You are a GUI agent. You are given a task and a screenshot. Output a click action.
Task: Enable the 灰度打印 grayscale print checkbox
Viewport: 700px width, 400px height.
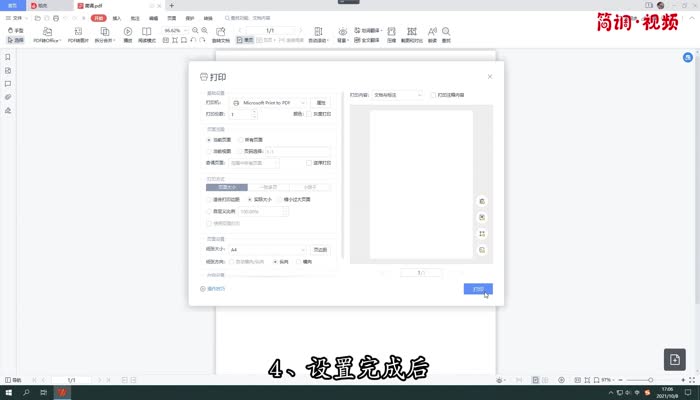(x=309, y=114)
